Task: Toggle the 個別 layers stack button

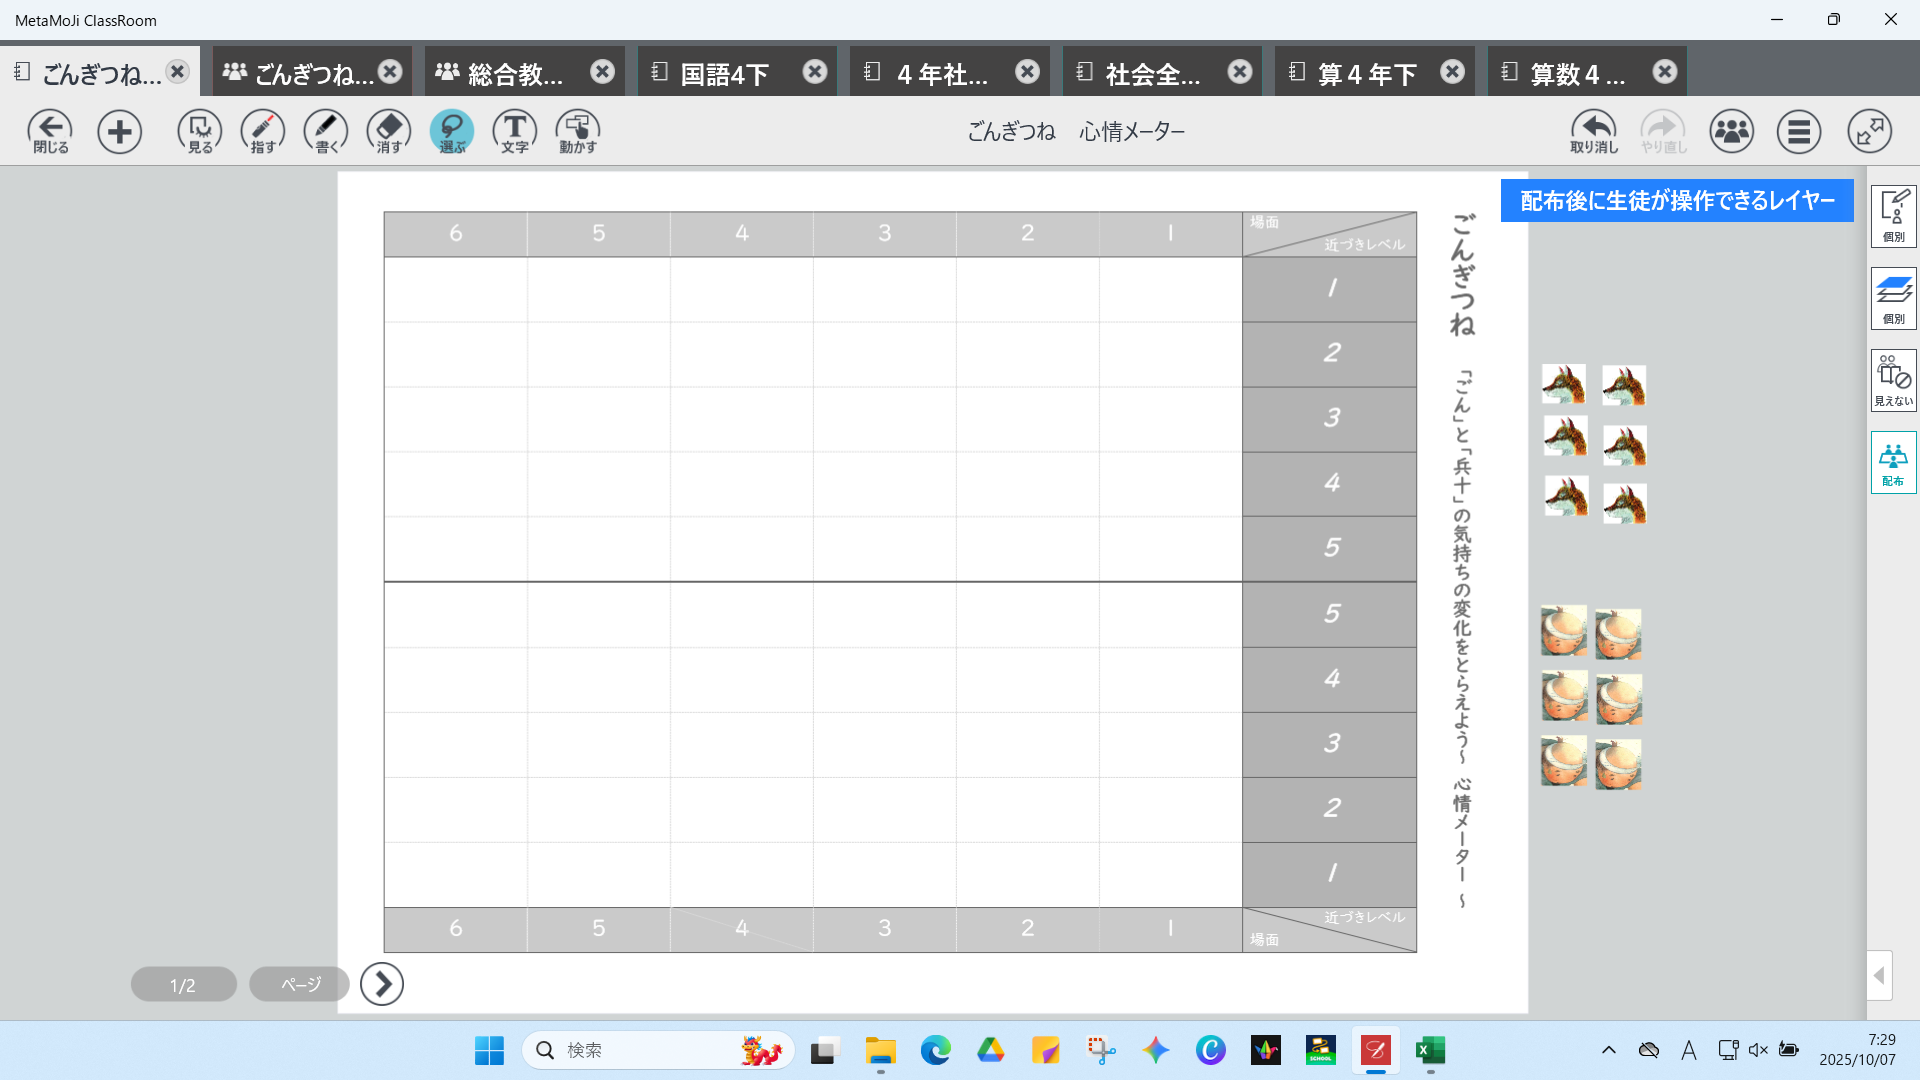Action: 1893,298
